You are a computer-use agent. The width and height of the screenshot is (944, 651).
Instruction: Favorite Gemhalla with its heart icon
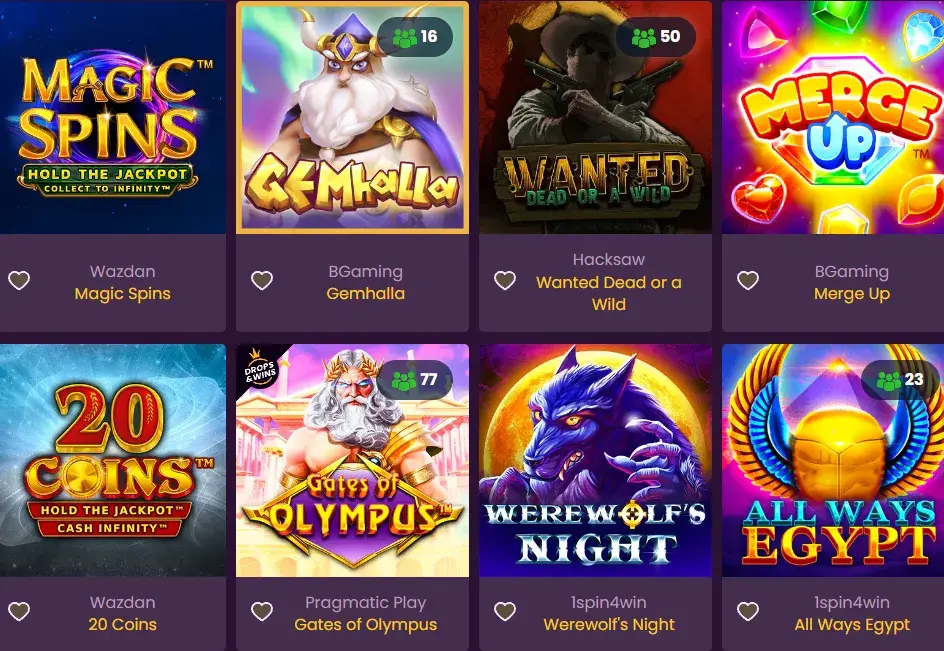click(262, 280)
